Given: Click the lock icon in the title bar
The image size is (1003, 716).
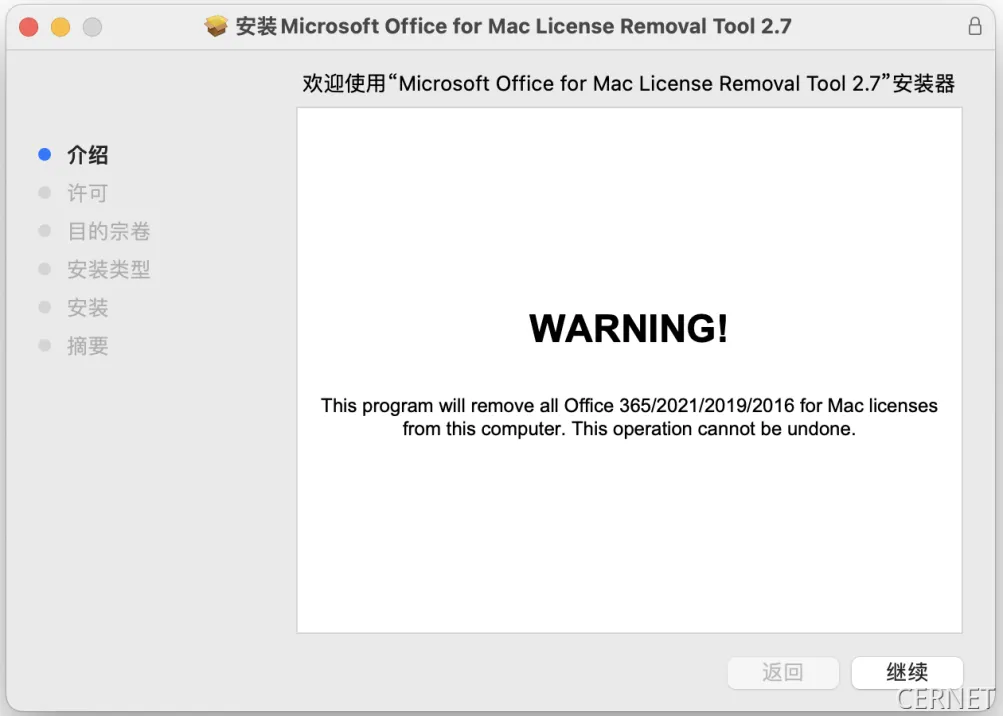Looking at the screenshot, I should (x=975, y=27).
